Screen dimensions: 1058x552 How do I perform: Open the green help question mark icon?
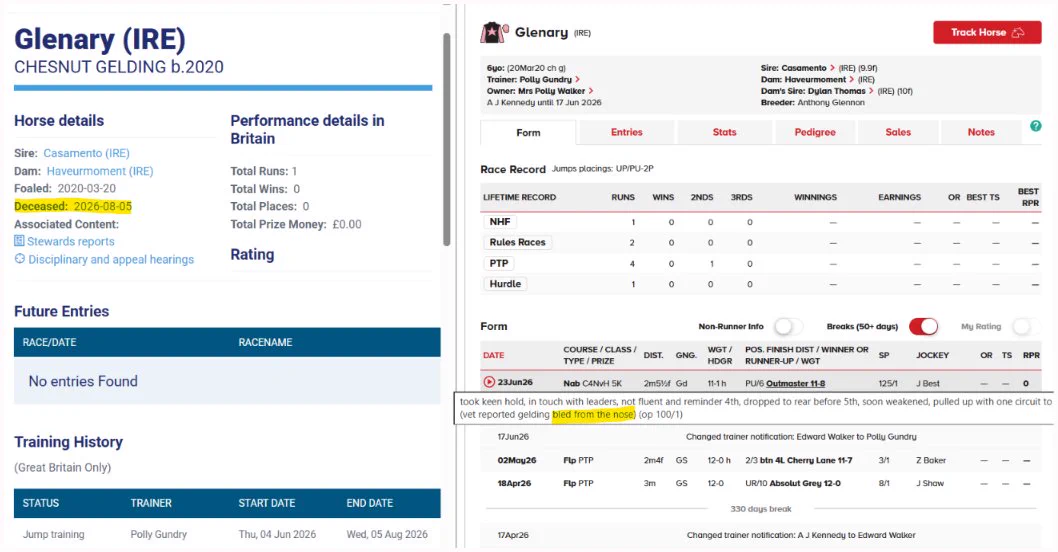coord(1036,126)
